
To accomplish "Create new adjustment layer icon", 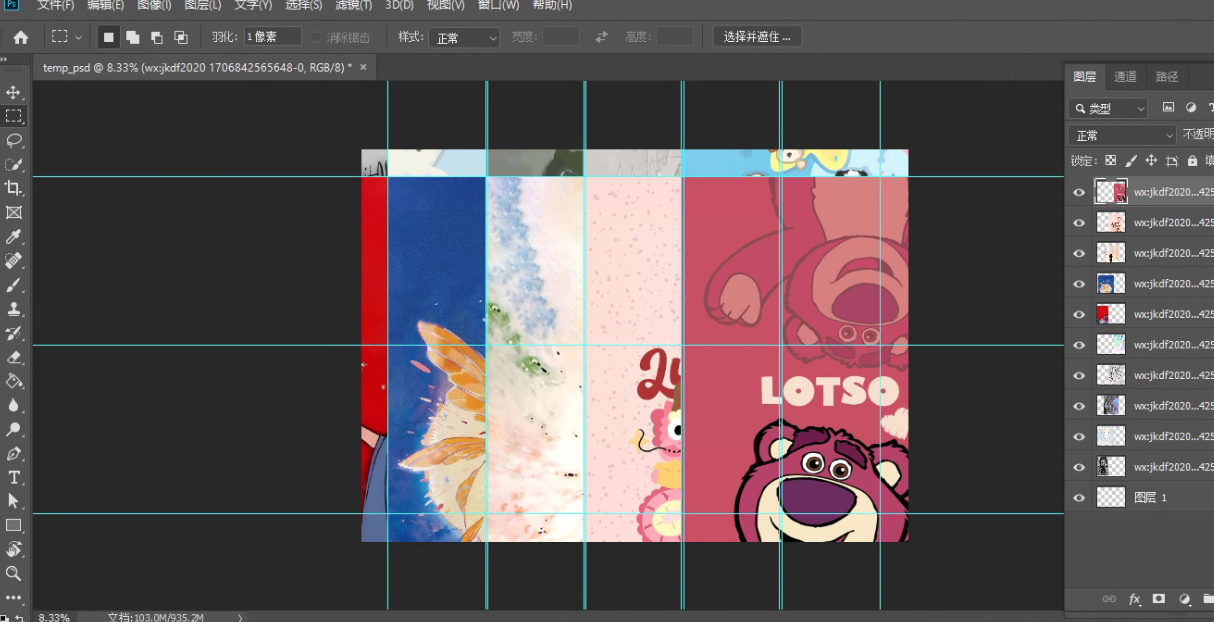I will coord(1185,598).
